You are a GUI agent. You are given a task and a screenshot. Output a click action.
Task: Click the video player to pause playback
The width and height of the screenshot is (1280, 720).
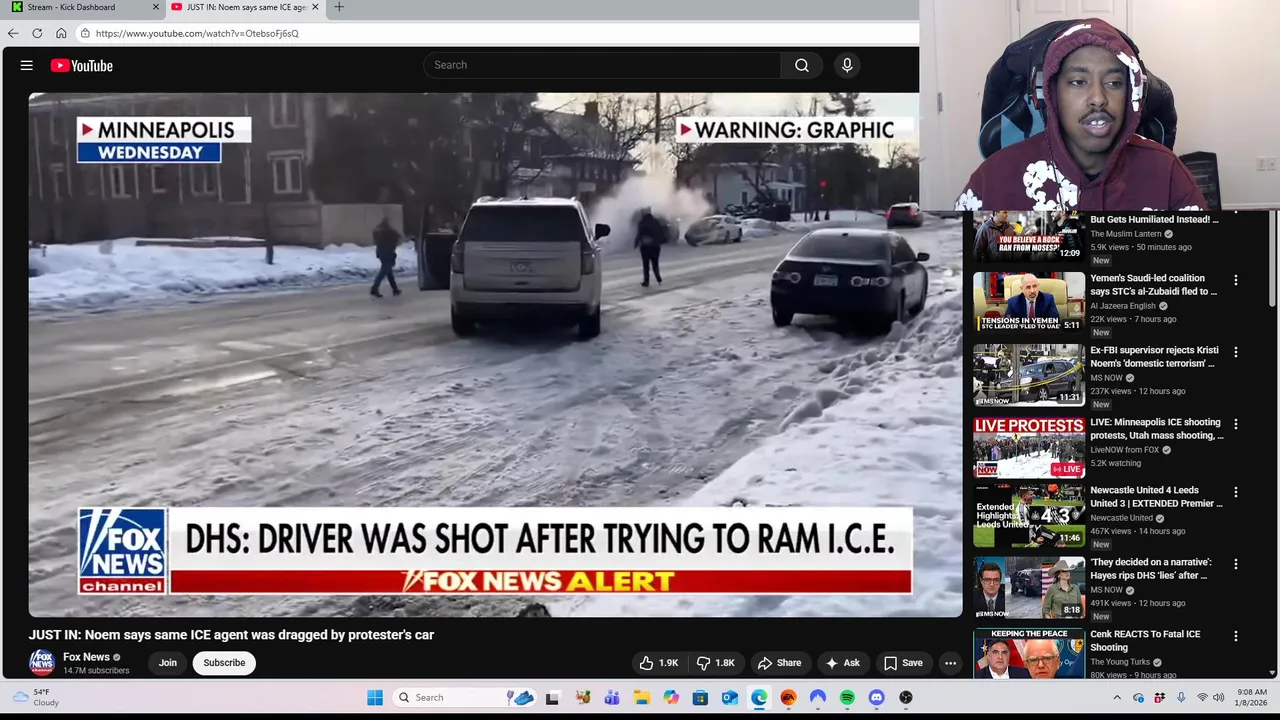pyautogui.click(x=495, y=355)
